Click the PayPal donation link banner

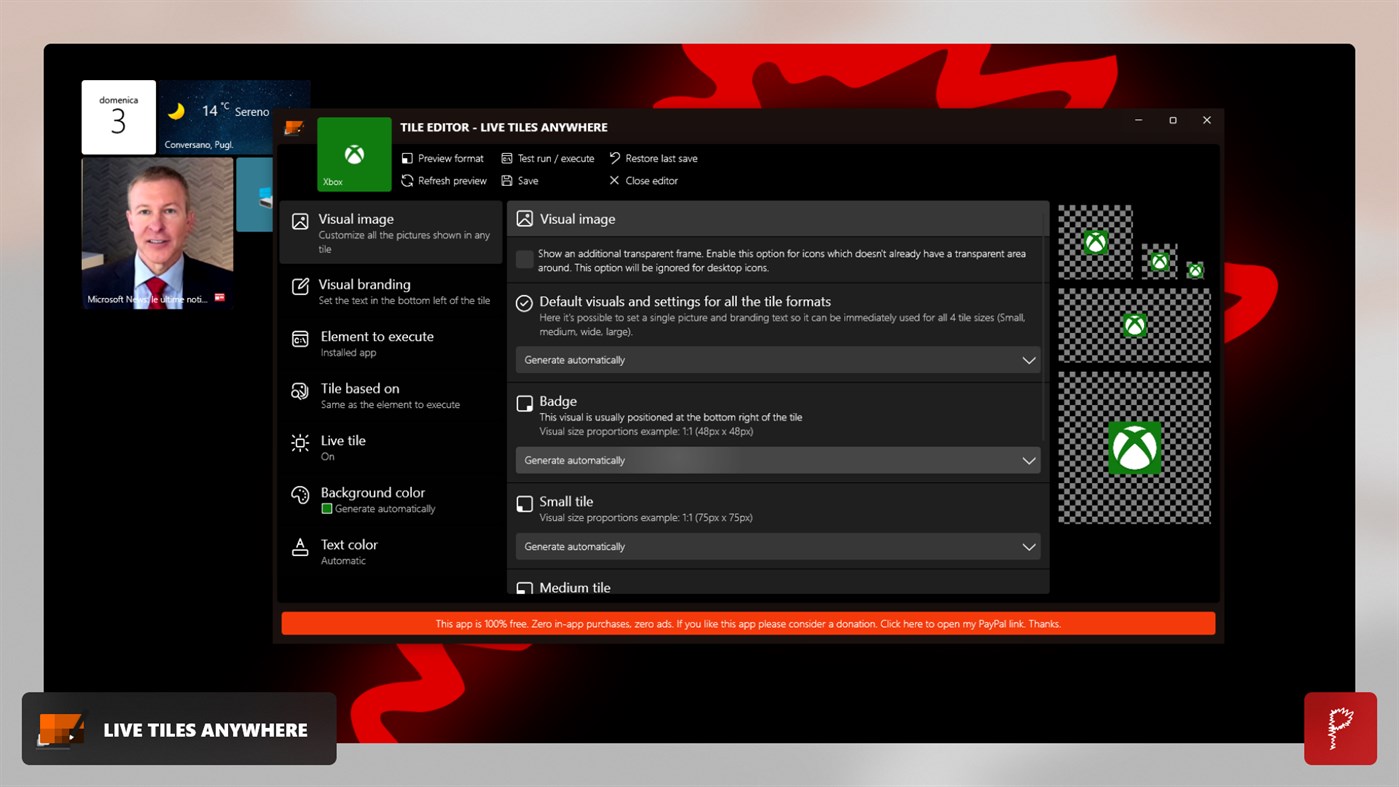point(748,623)
